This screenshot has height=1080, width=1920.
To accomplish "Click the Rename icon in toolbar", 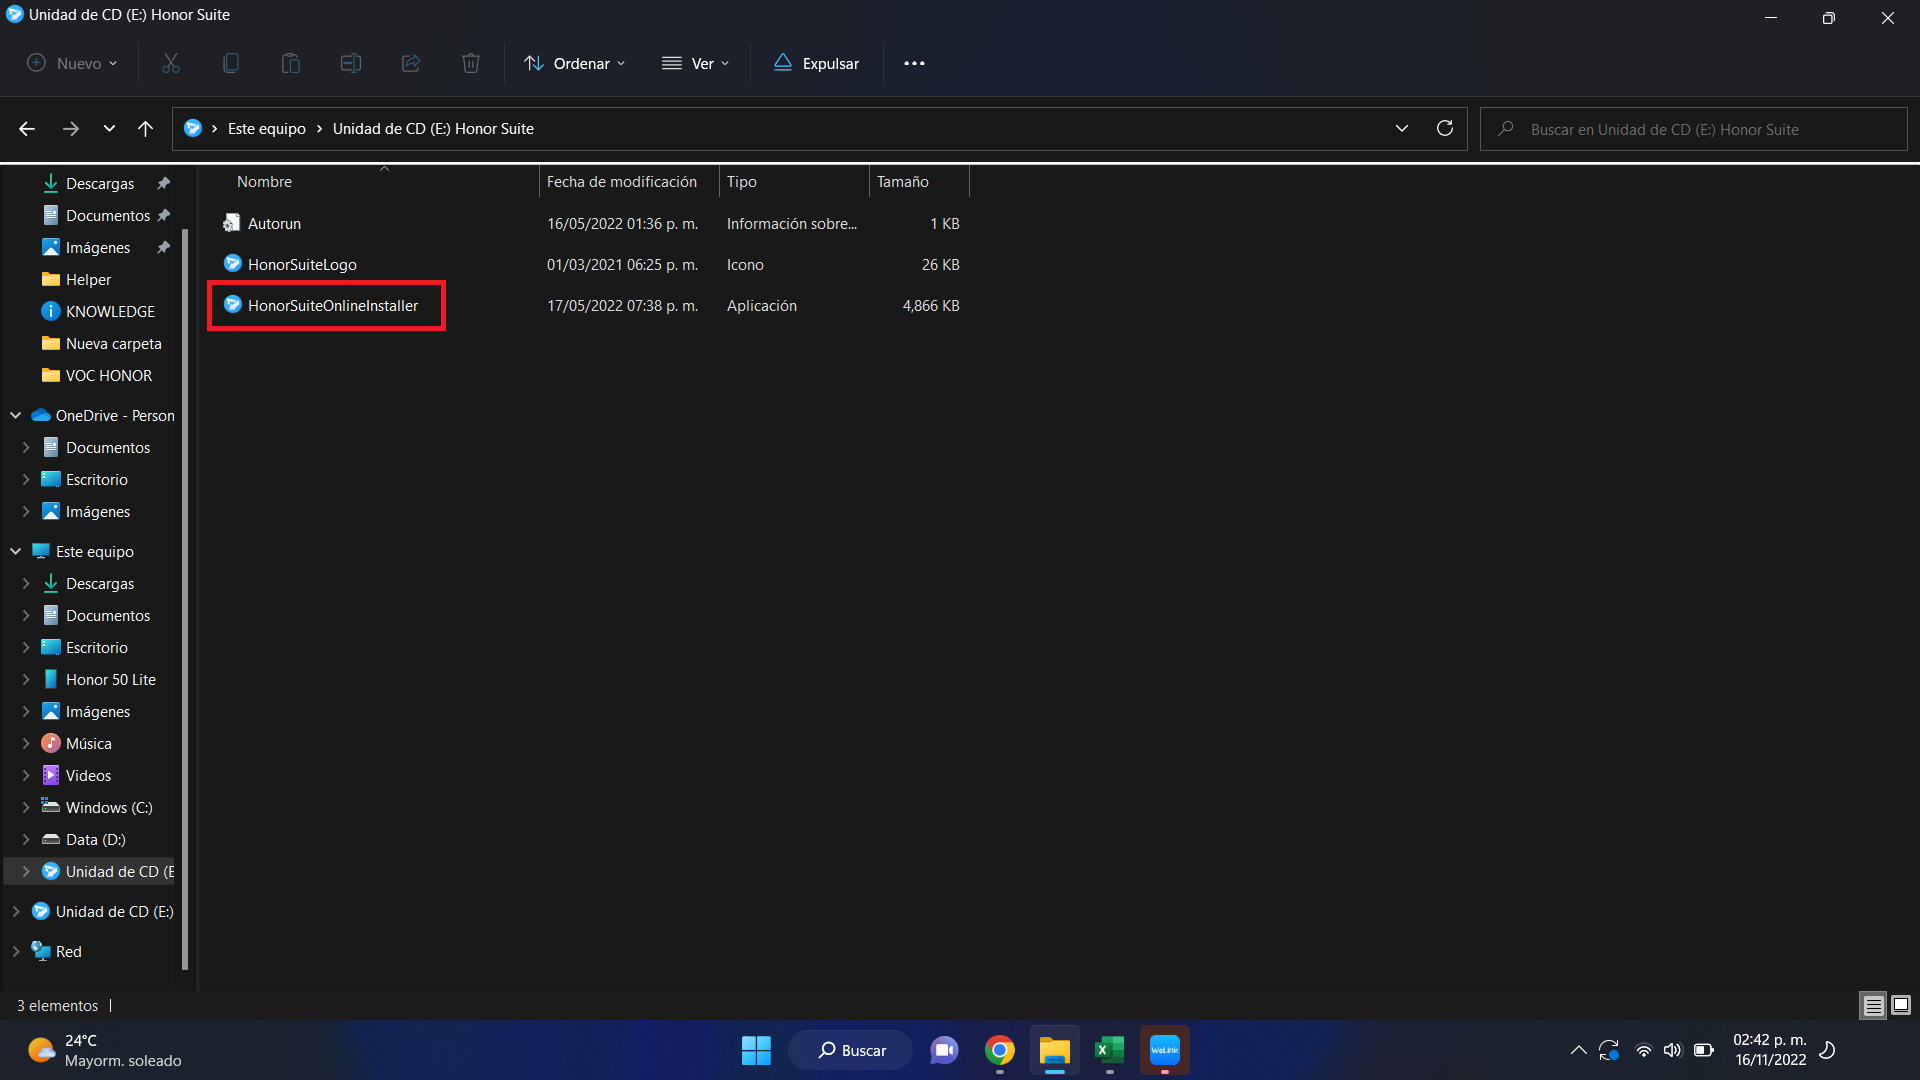I will (x=351, y=63).
